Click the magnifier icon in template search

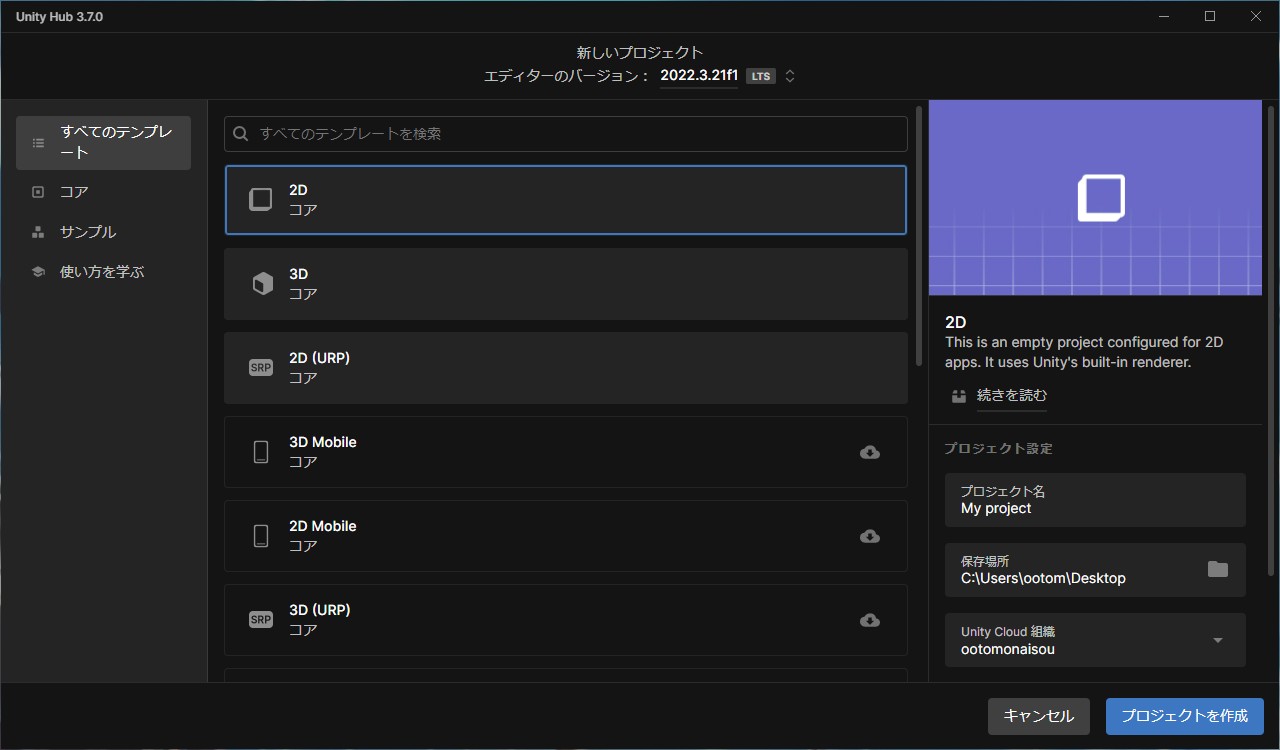coord(241,134)
